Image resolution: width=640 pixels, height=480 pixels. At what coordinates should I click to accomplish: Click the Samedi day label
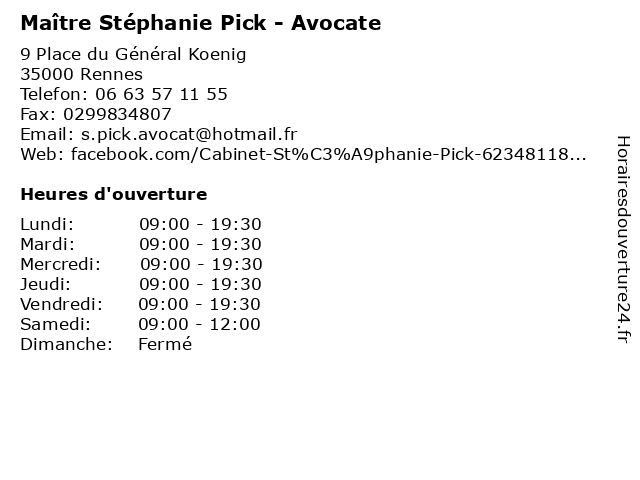55,324
